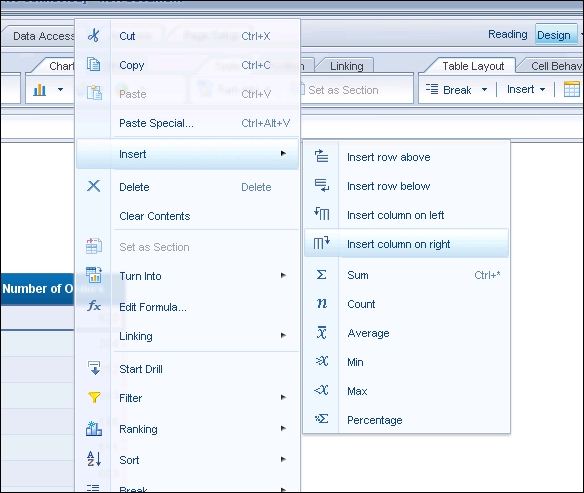584x493 pixels.
Task: Select Insert row below entry
Action: tap(406, 186)
